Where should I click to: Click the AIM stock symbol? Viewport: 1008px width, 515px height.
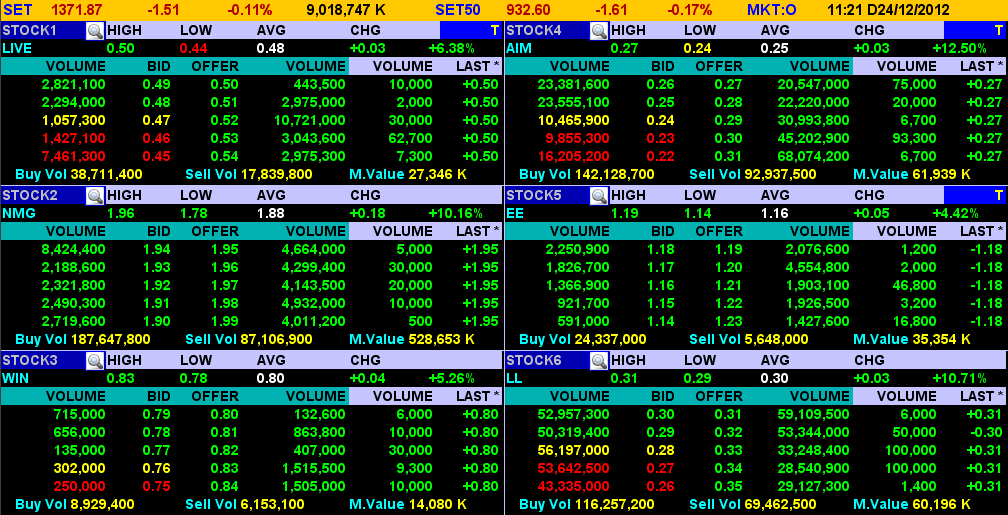click(519, 48)
